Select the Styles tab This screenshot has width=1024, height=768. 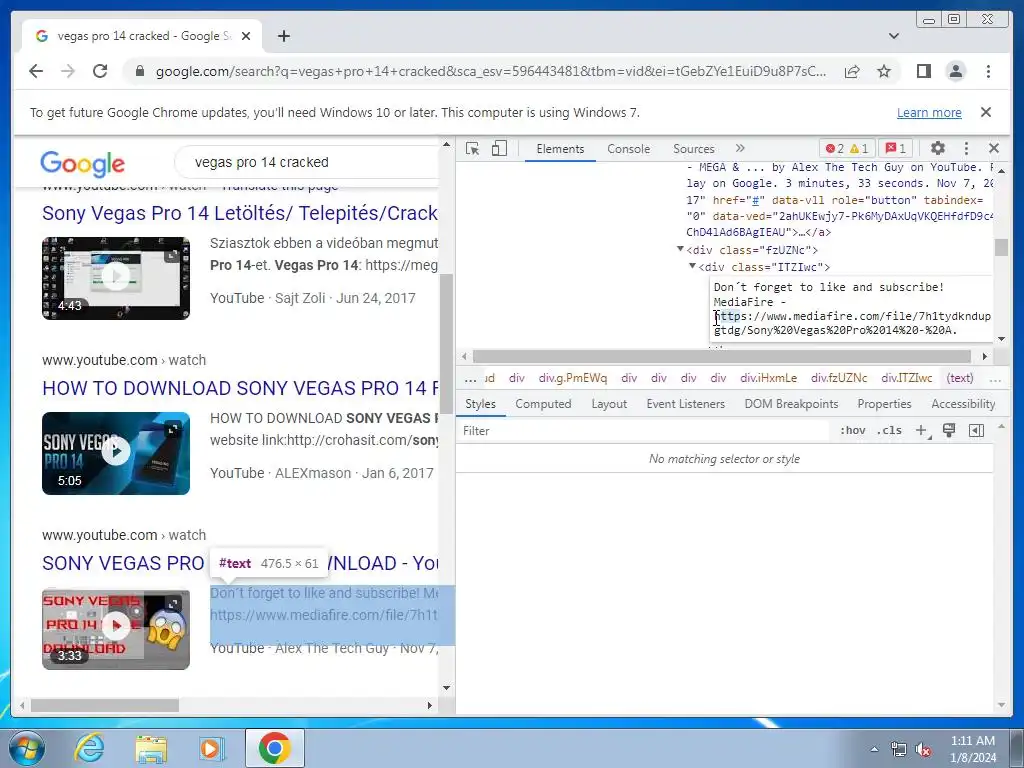[x=480, y=404]
